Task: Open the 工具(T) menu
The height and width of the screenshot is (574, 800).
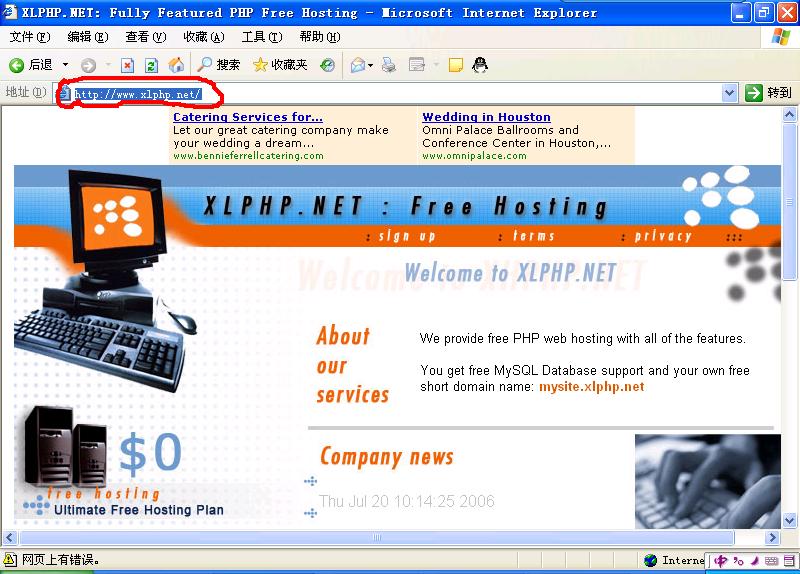Action: (262, 37)
